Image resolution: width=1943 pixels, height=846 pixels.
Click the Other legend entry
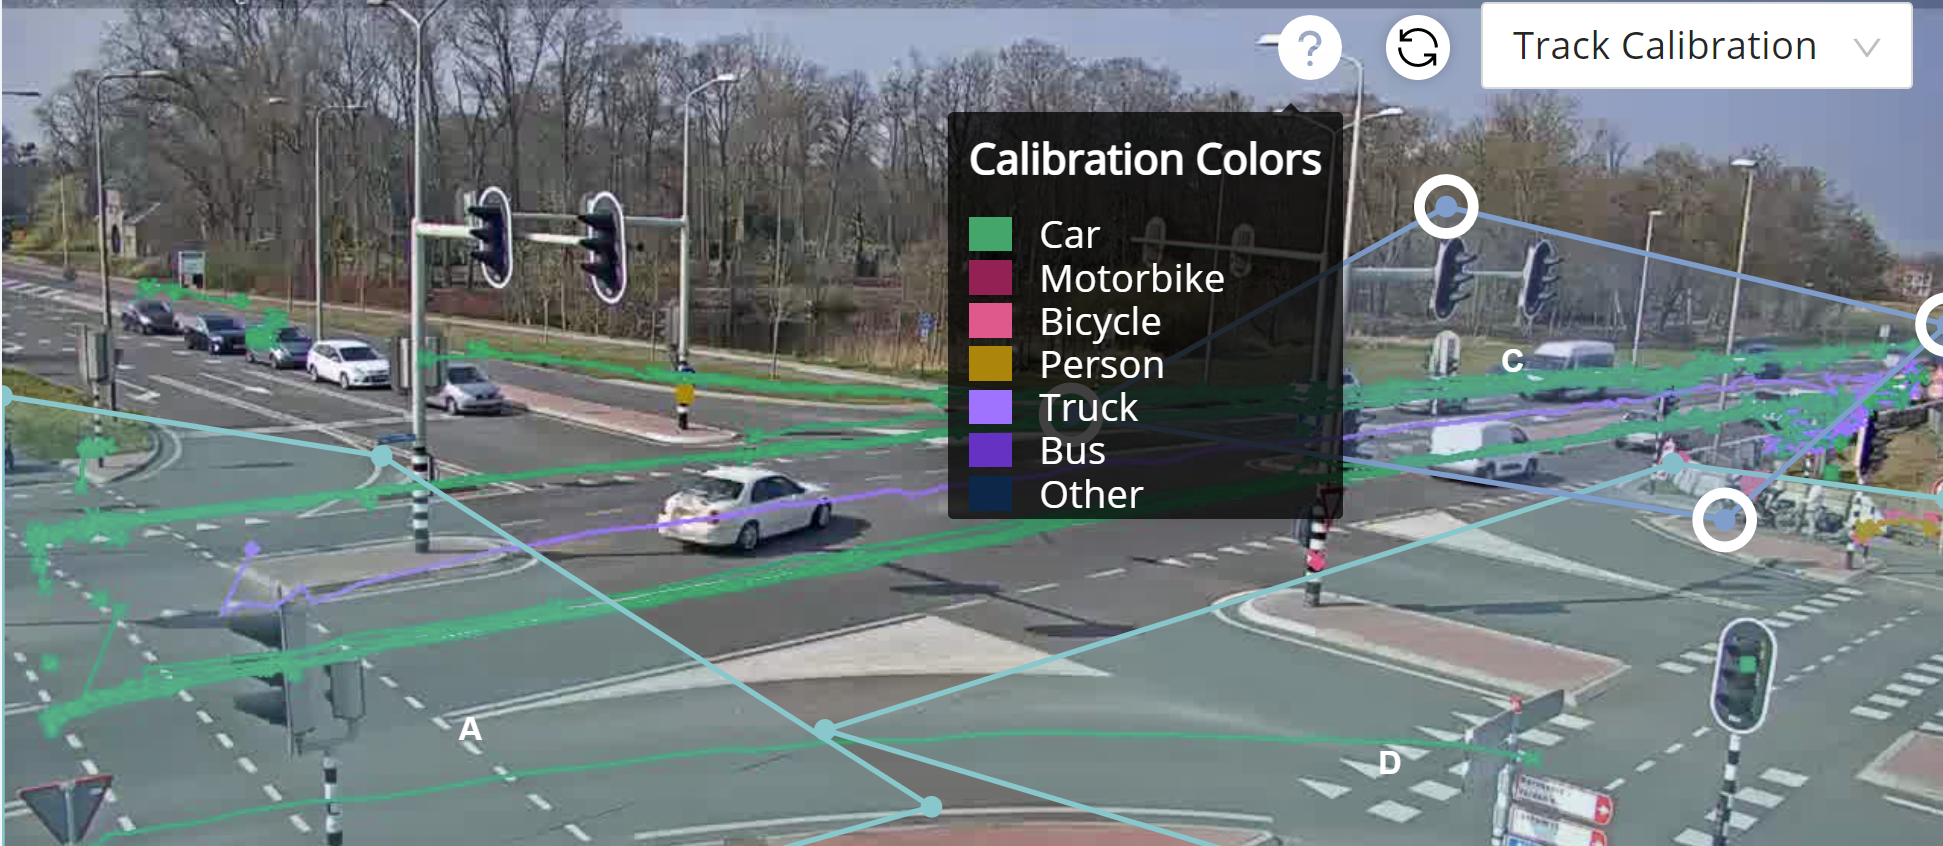(1056, 494)
